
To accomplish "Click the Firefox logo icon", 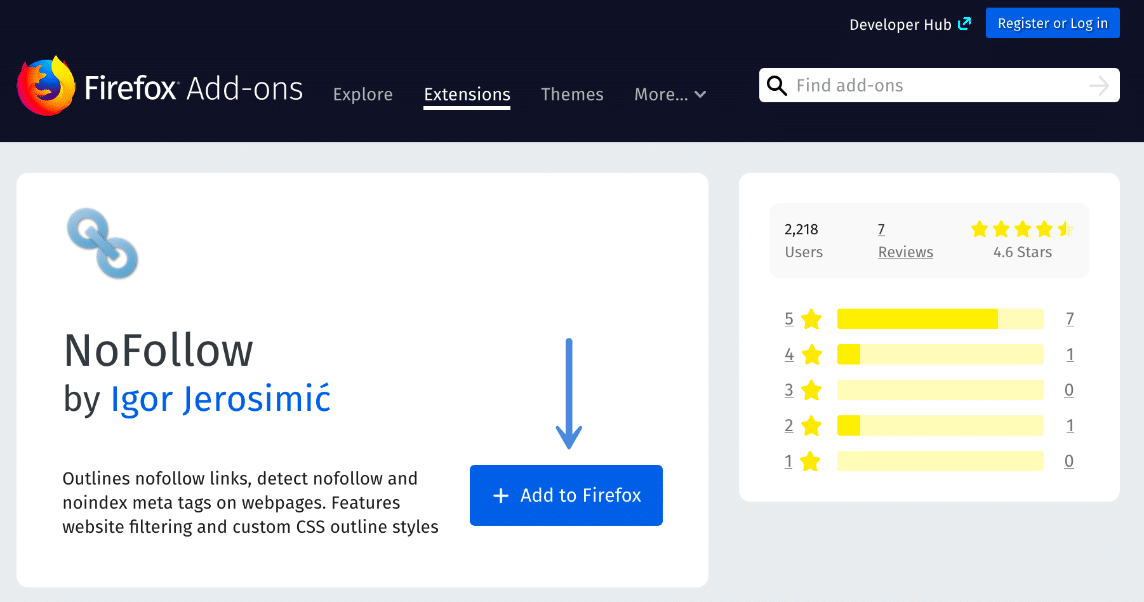I will (x=46, y=86).
